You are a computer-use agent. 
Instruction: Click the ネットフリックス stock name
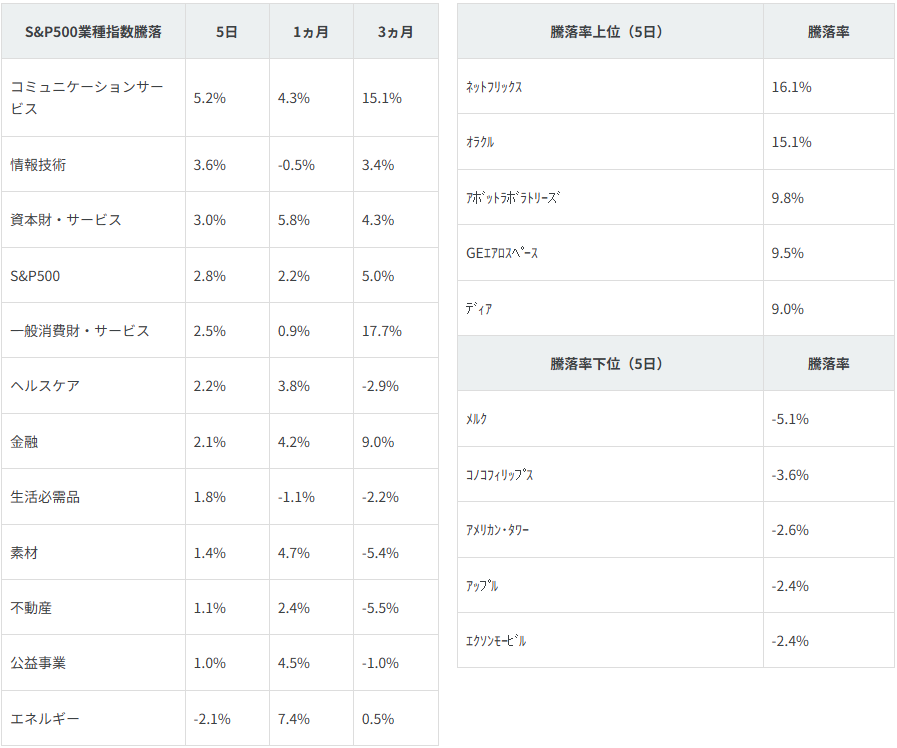point(494,87)
